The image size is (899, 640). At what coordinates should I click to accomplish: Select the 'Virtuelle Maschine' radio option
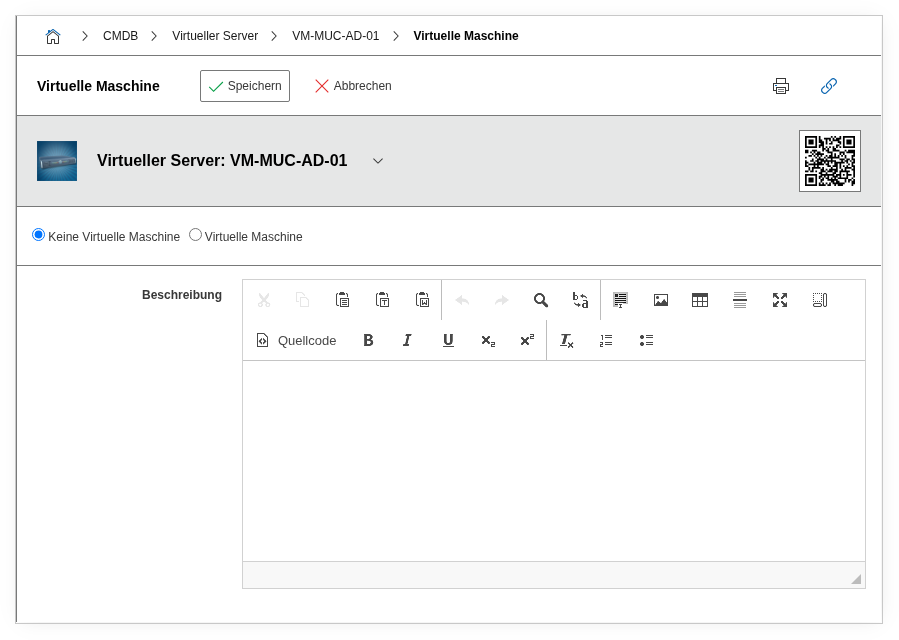196,235
